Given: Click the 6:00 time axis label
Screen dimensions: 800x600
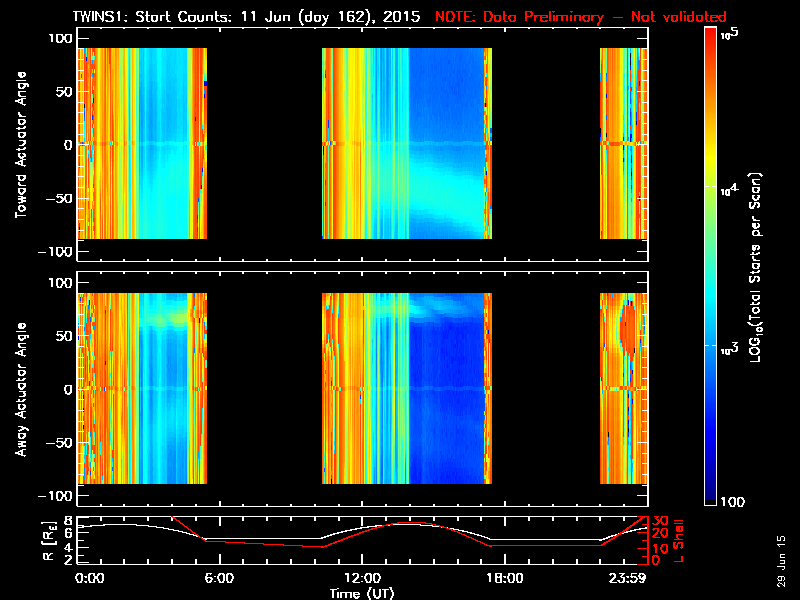Looking at the screenshot, I should point(219,579).
